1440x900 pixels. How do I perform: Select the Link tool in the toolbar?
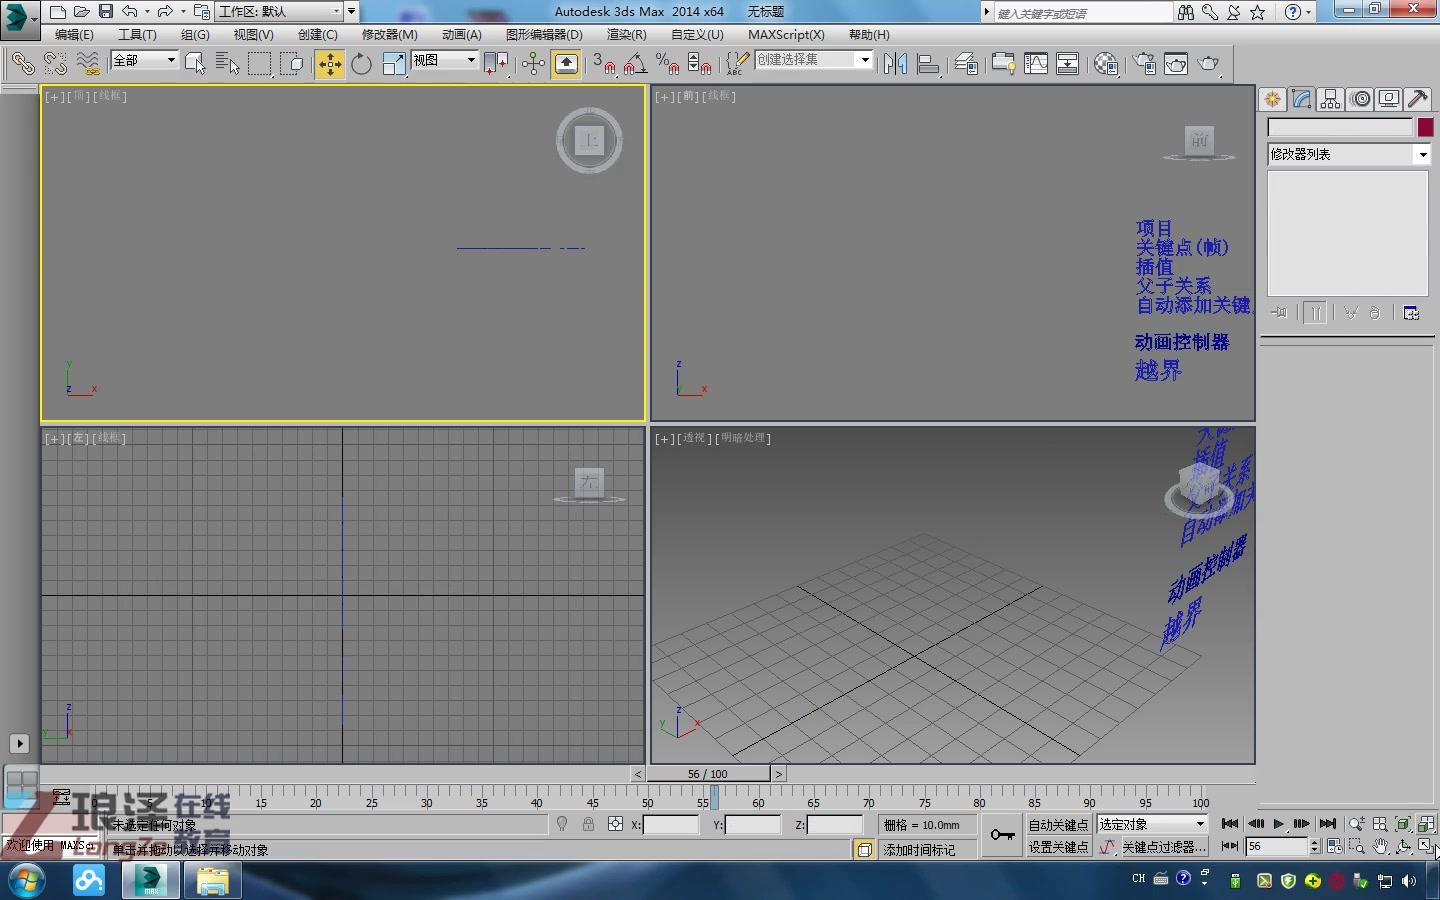(x=22, y=64)
